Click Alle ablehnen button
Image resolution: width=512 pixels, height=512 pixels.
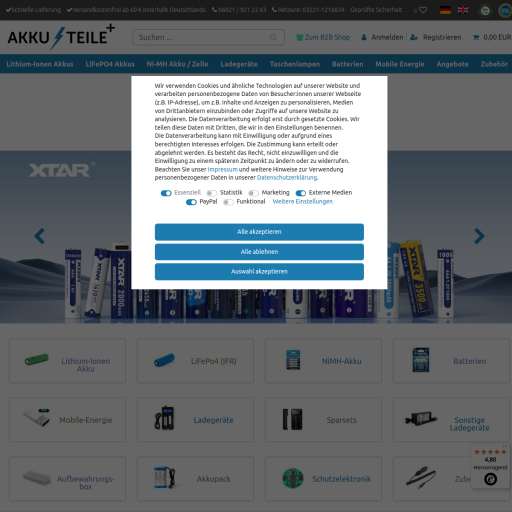tap(259, 252)
